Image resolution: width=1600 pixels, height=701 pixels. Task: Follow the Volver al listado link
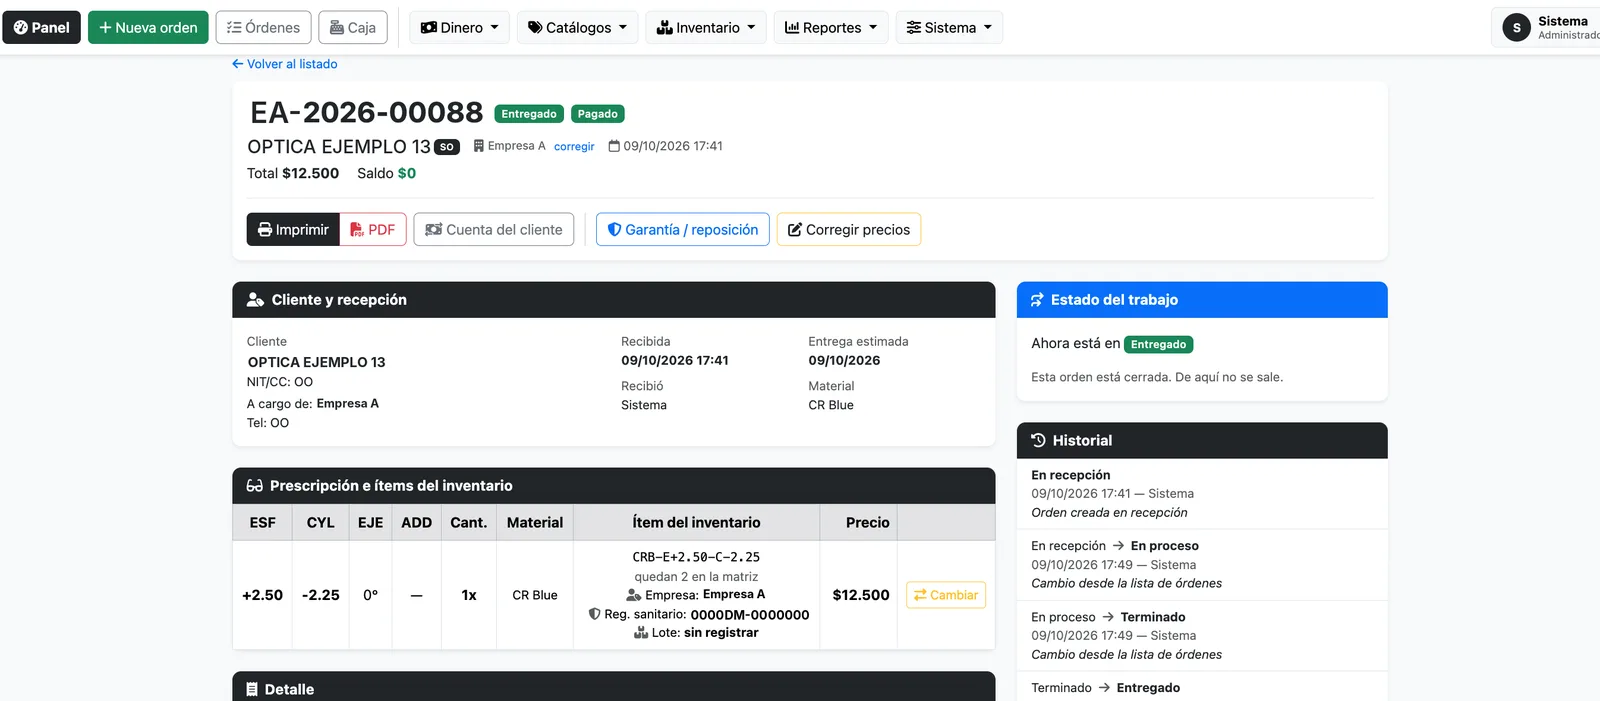coord(285,64)
